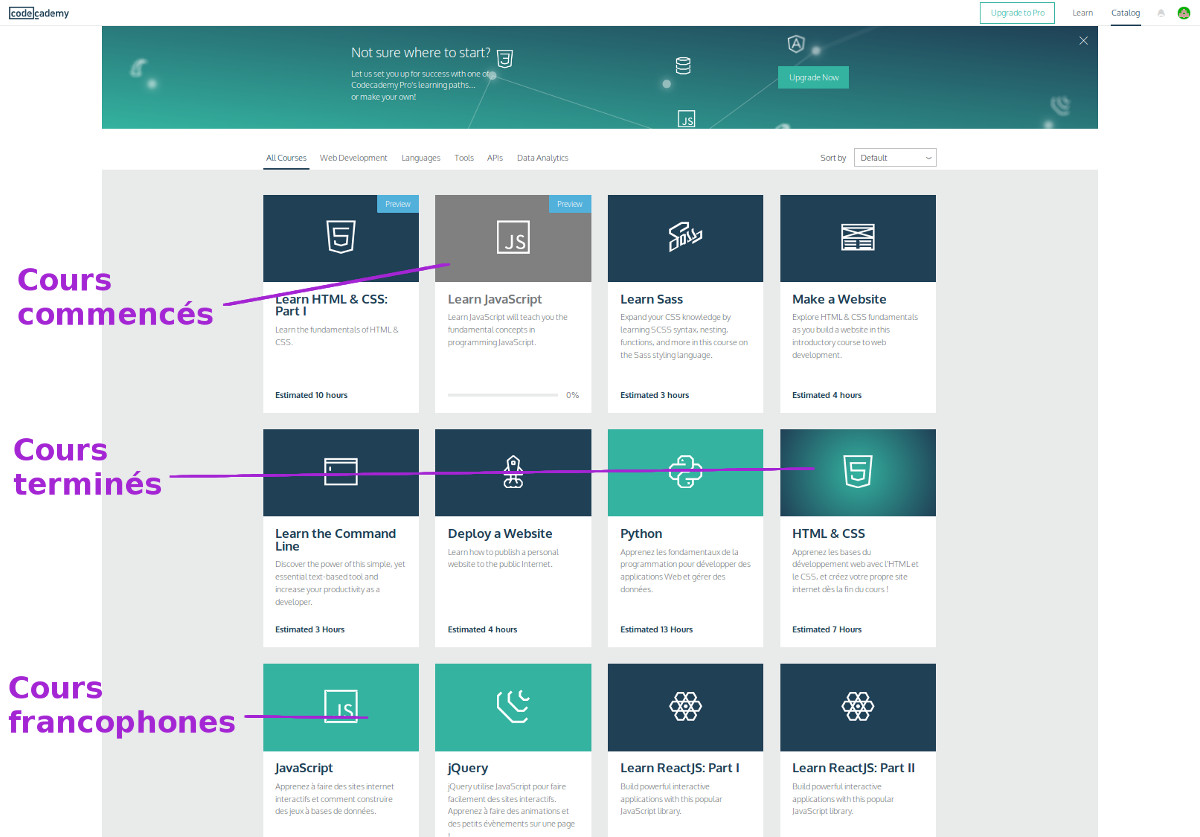Click the terminal icon on Learn the Command Line
This screenshot has width=1200, height=837.
pyautogui.click(x=340, y=472)
